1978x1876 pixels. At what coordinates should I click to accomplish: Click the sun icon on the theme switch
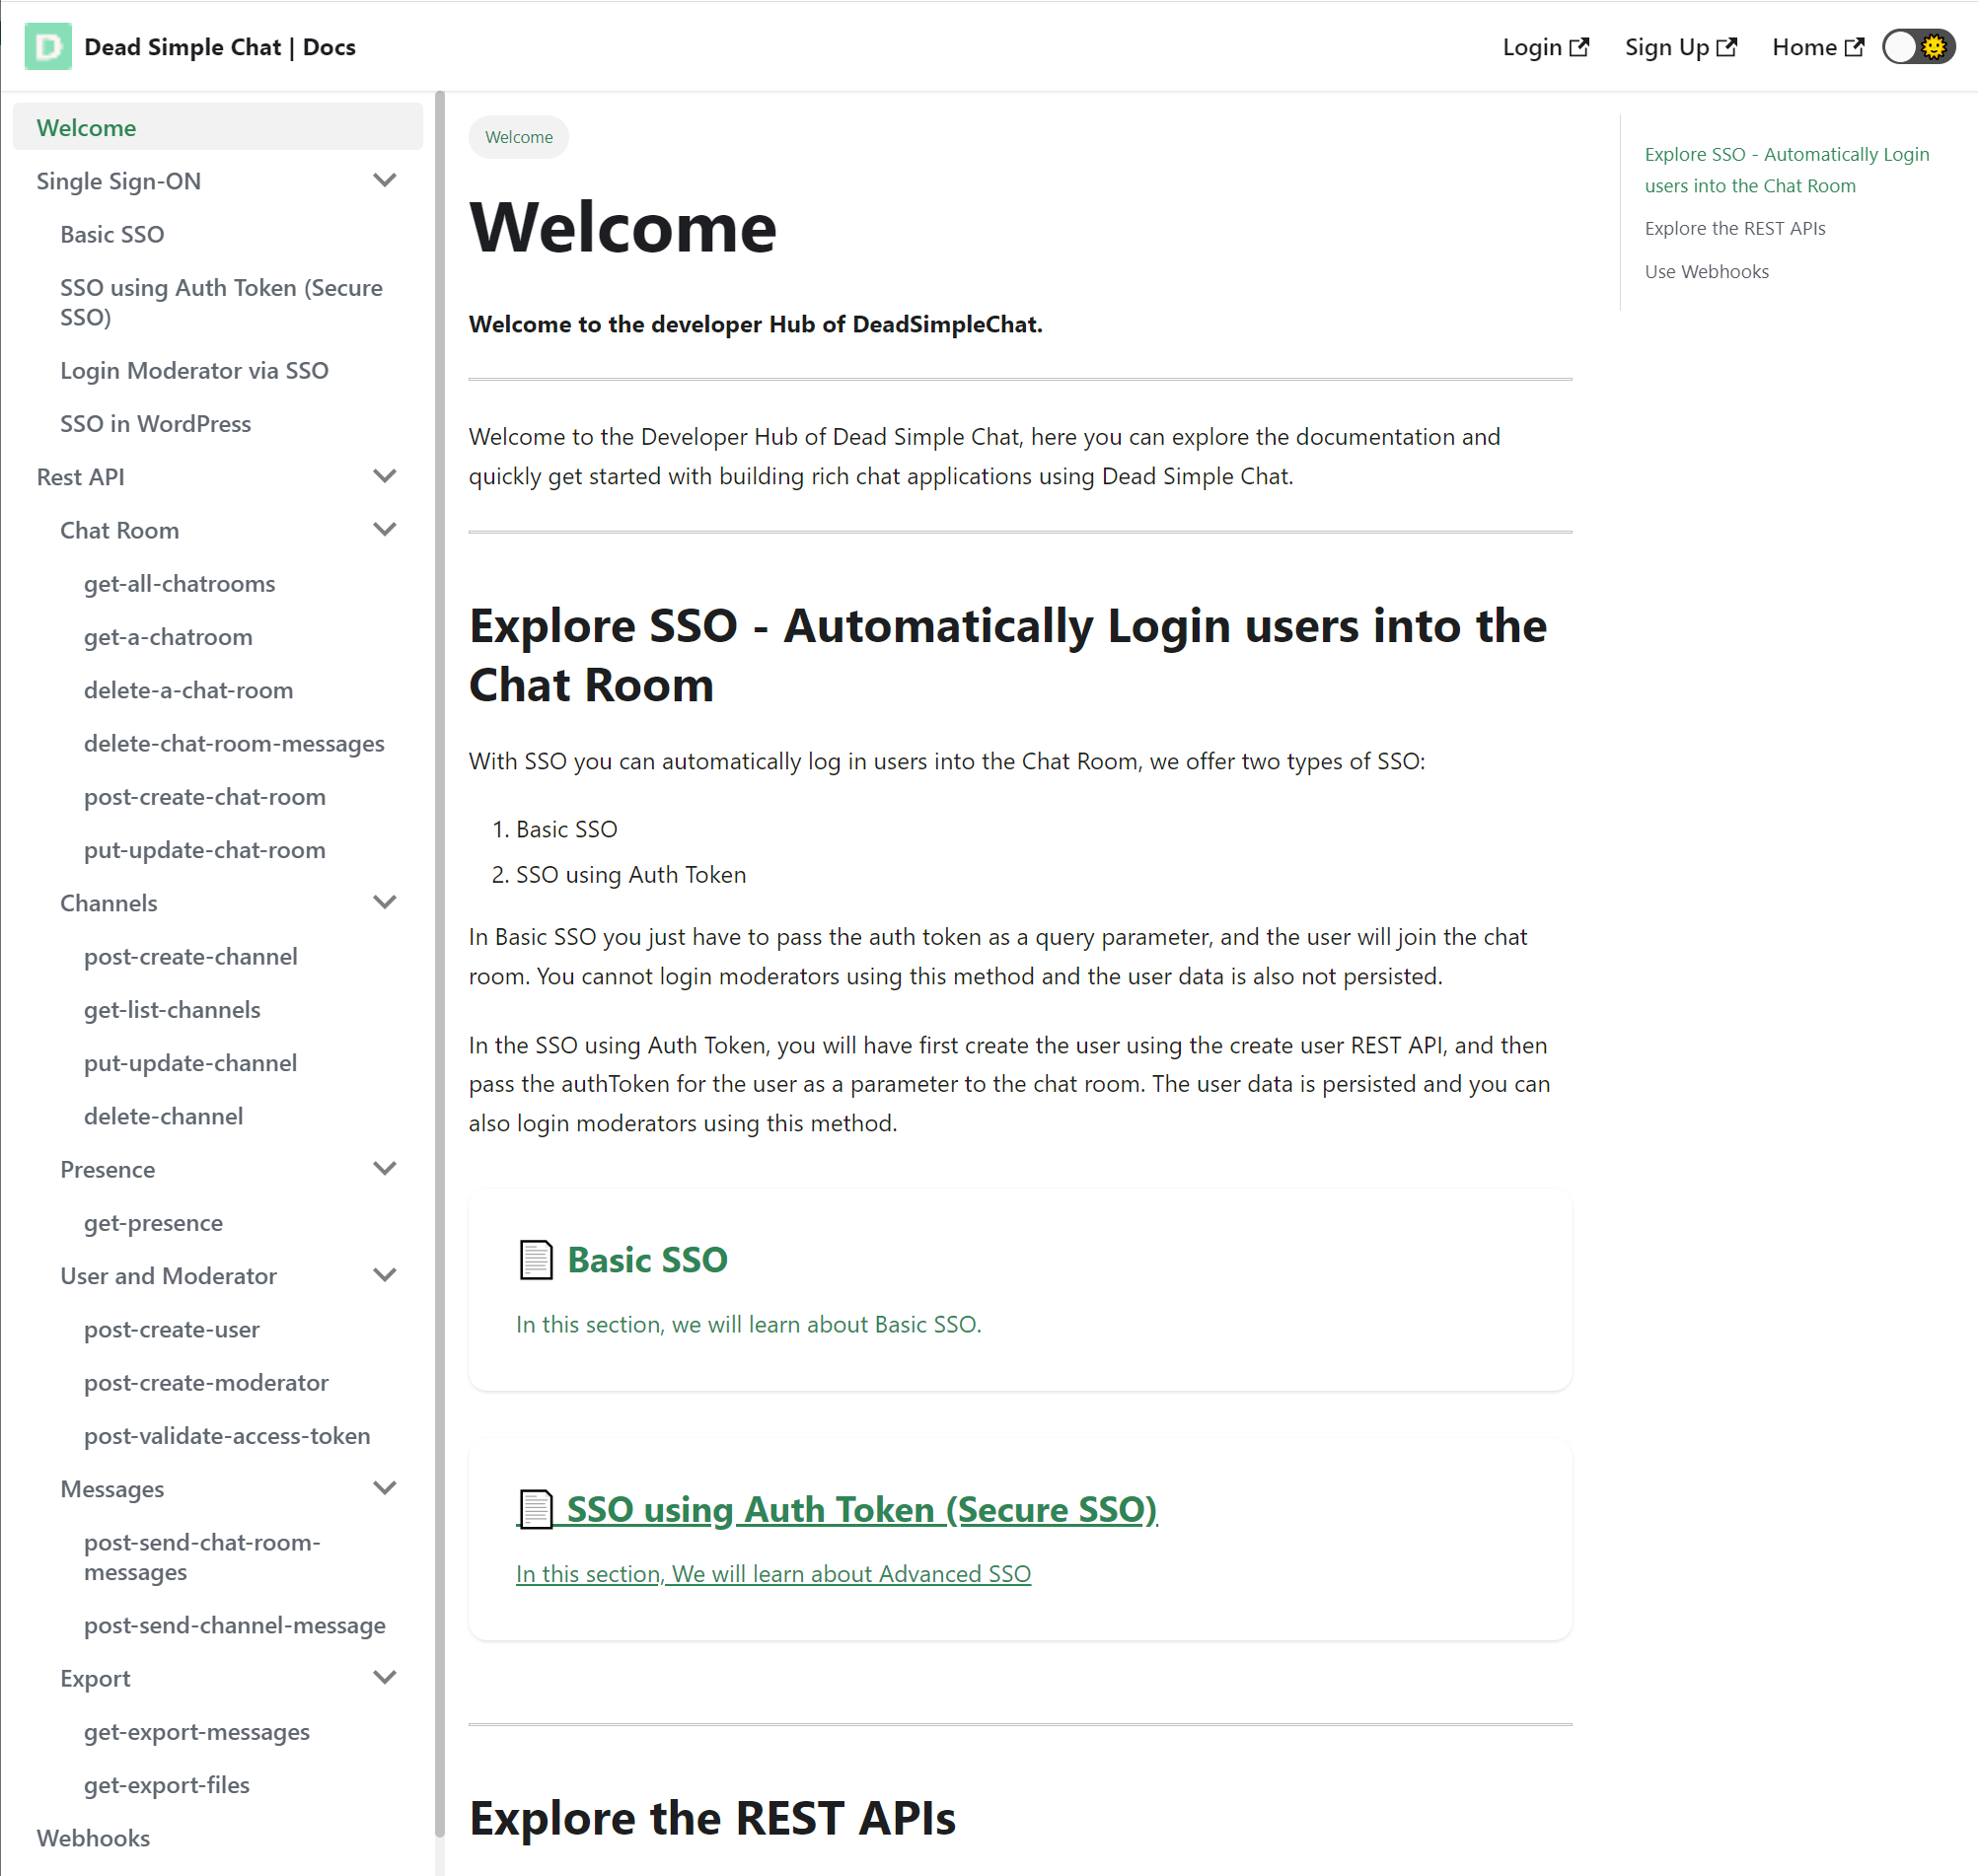point(1936,45)
